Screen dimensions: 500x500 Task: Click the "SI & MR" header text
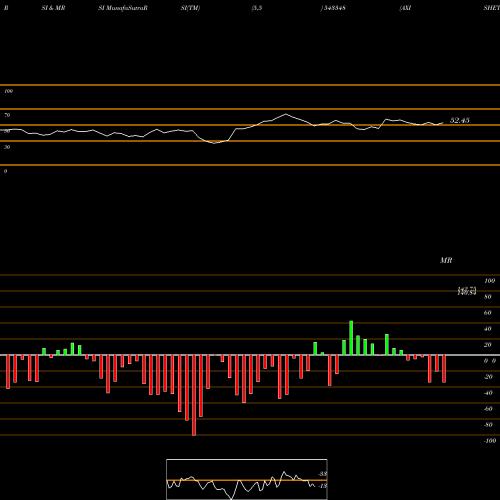tap(53, 8)
